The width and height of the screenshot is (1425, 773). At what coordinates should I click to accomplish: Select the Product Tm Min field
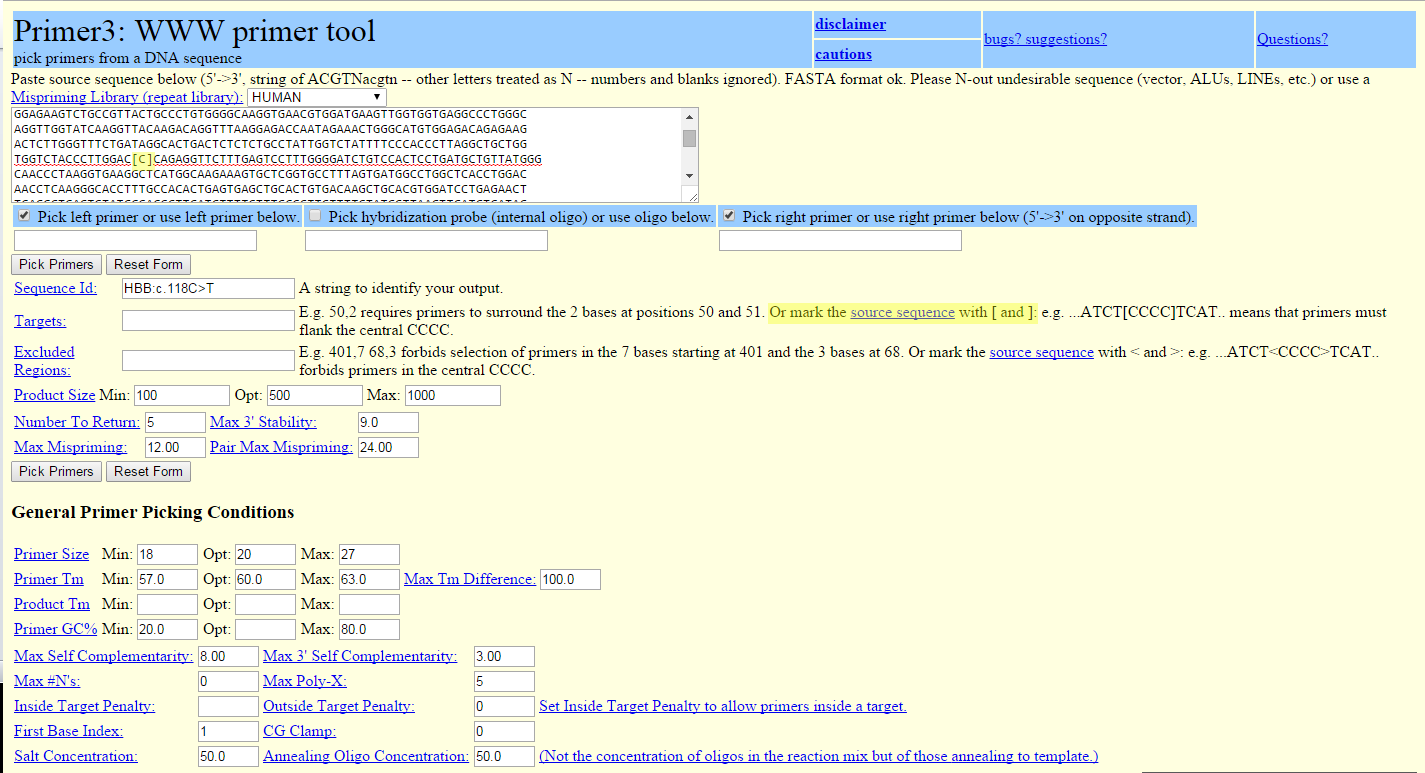pos(167,604)
